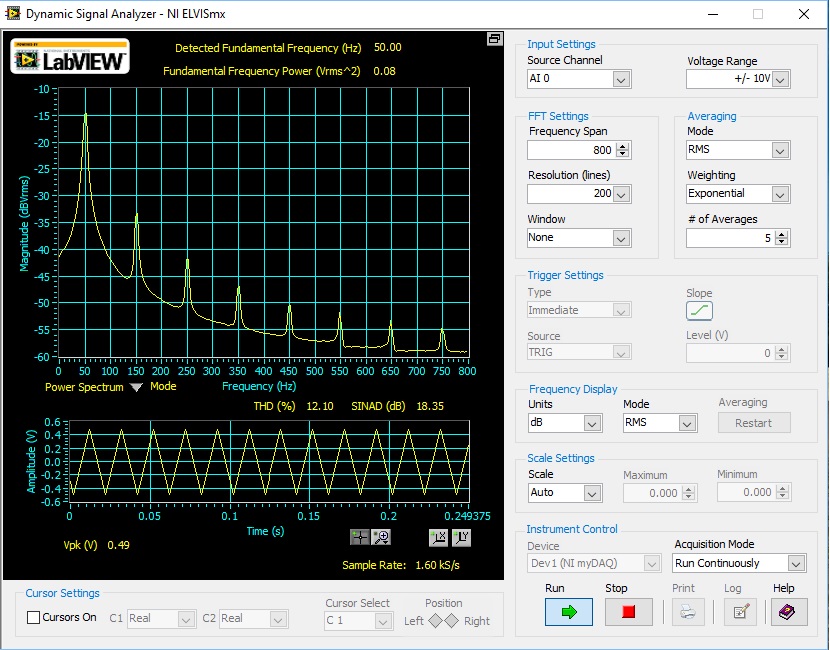Activate the magnifier zoom tool
830x650 pixels.
(381, 537)
